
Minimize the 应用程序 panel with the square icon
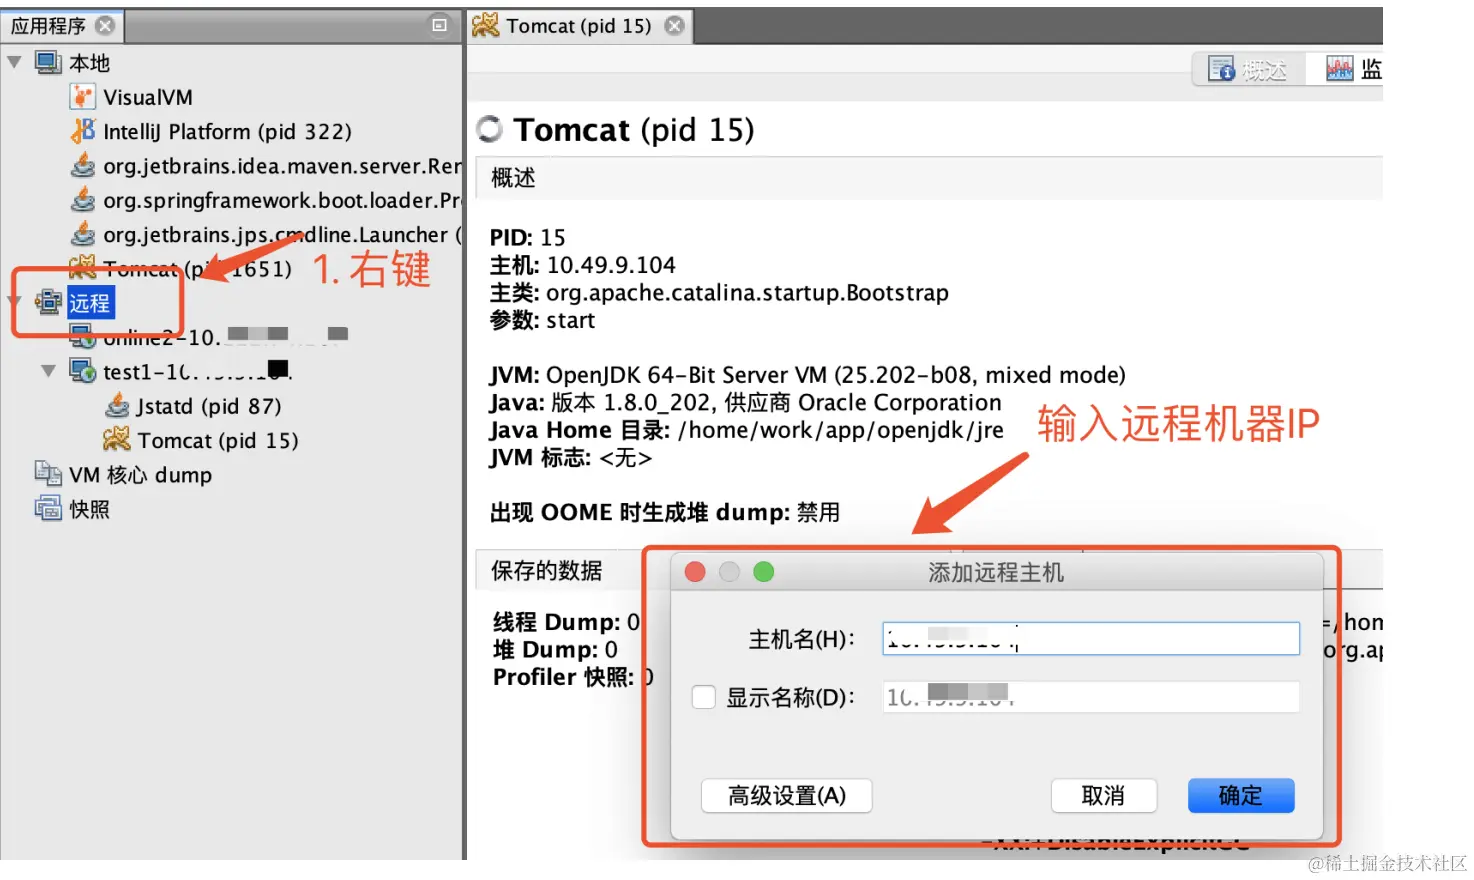click(439, 25)
